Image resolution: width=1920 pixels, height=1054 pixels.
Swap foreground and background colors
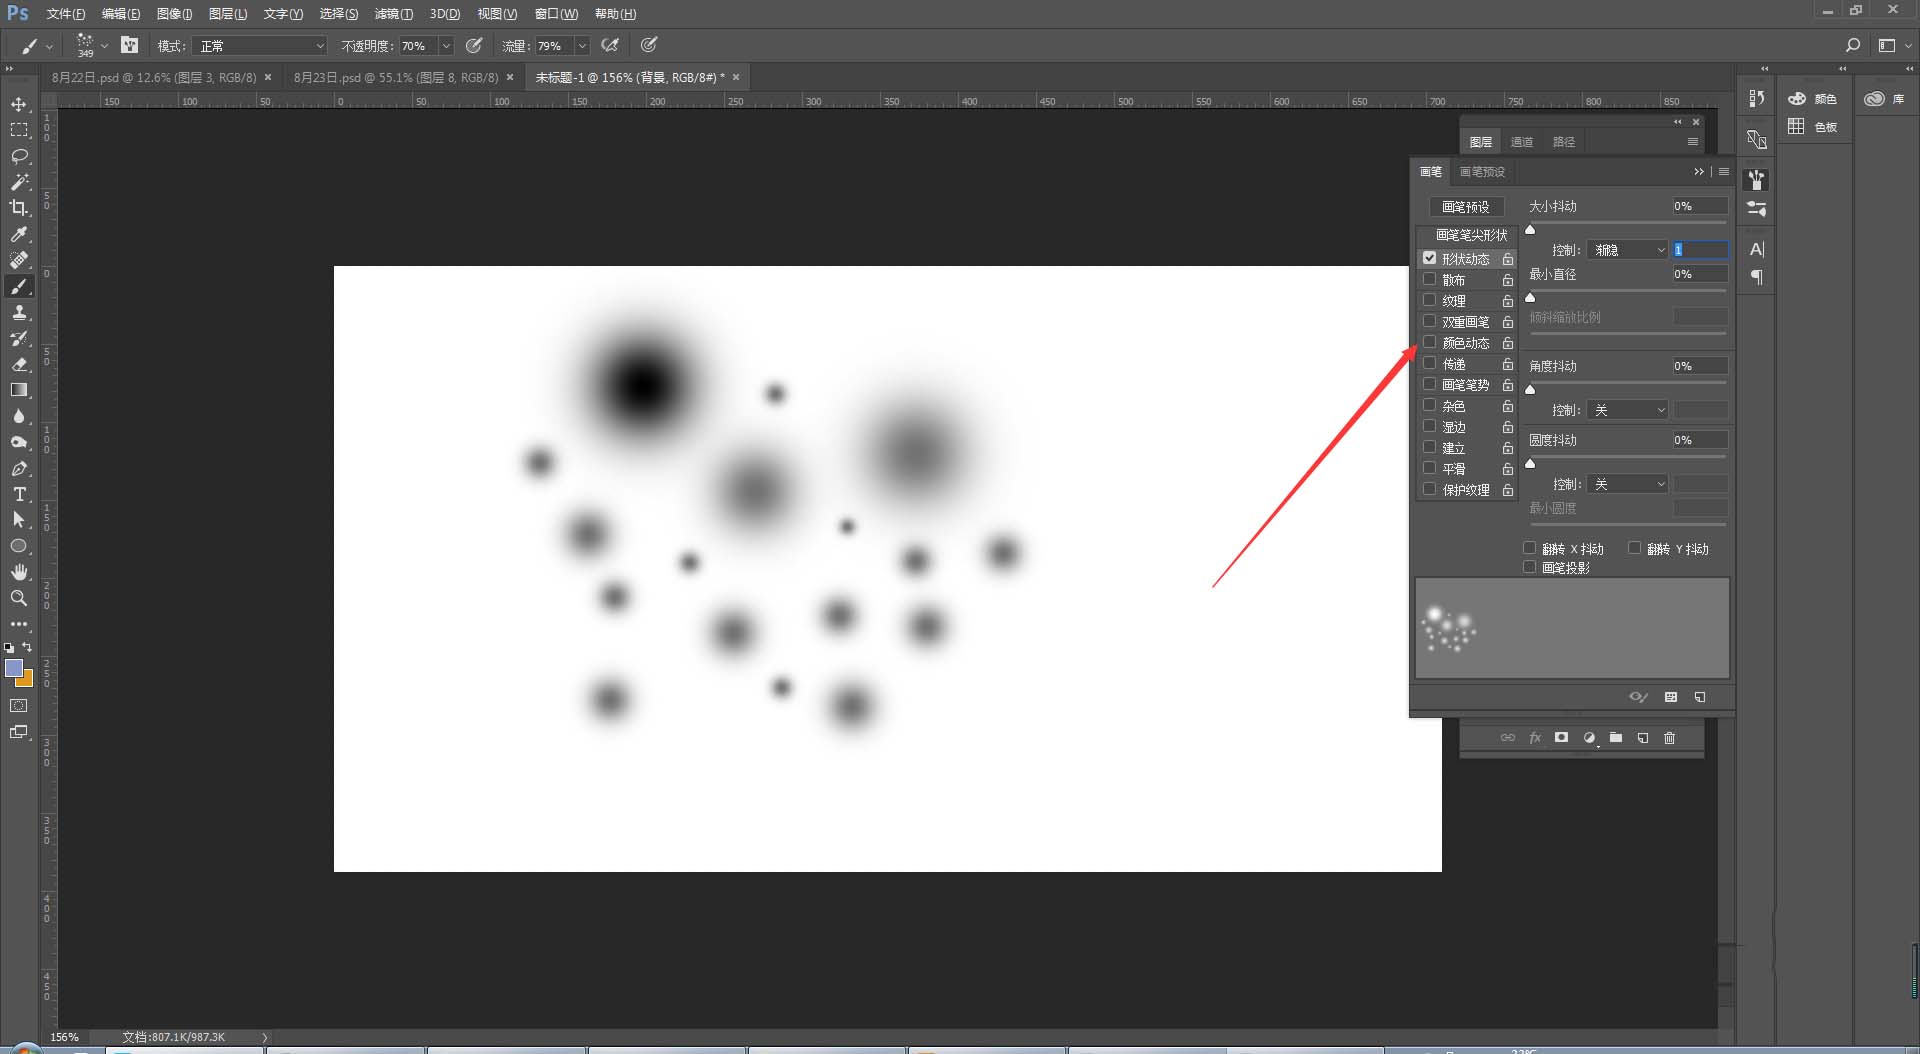27,647
